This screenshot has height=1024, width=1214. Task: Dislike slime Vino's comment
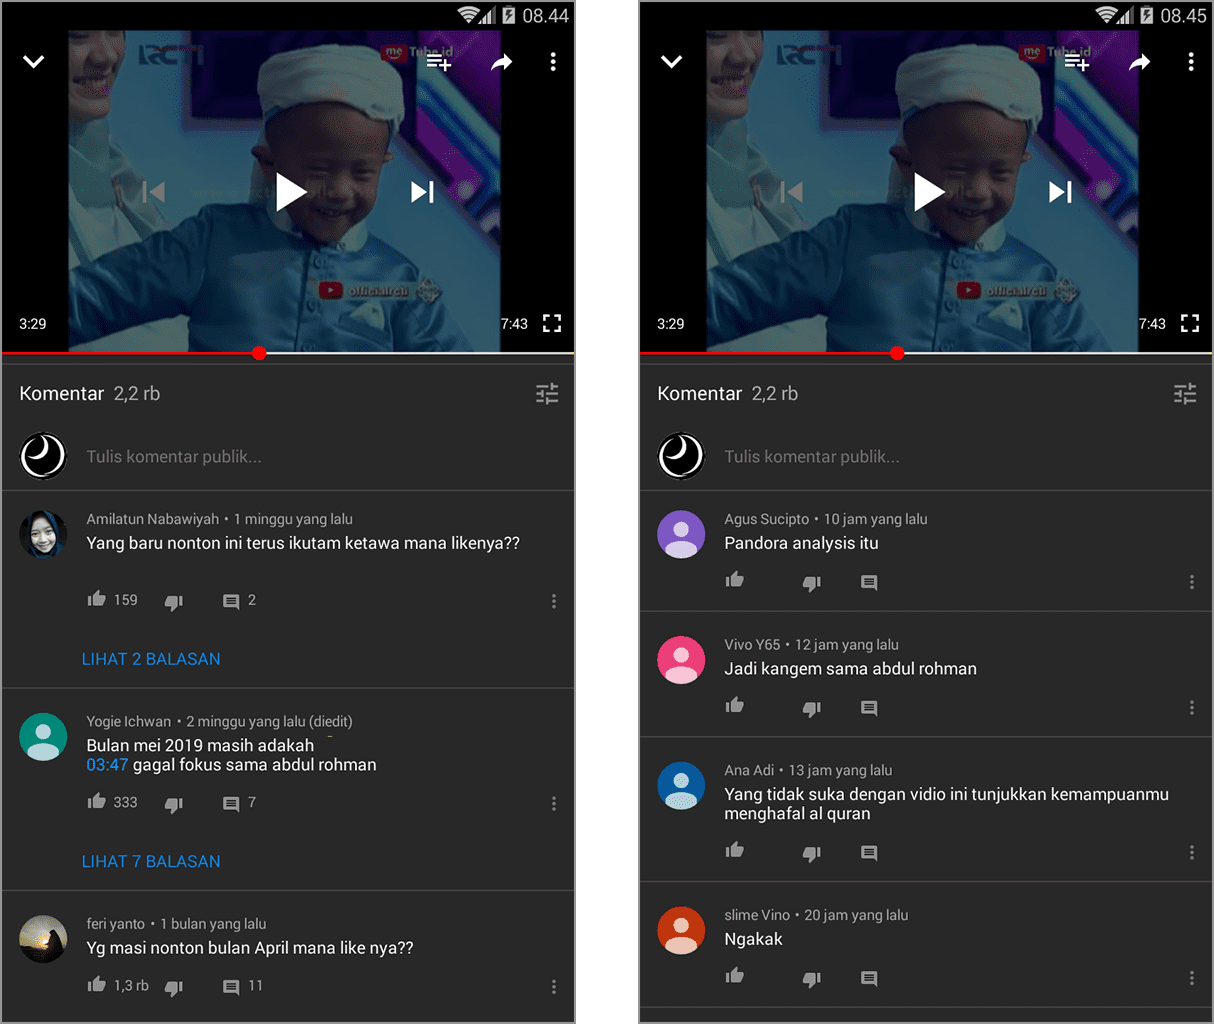pos(812,979)
